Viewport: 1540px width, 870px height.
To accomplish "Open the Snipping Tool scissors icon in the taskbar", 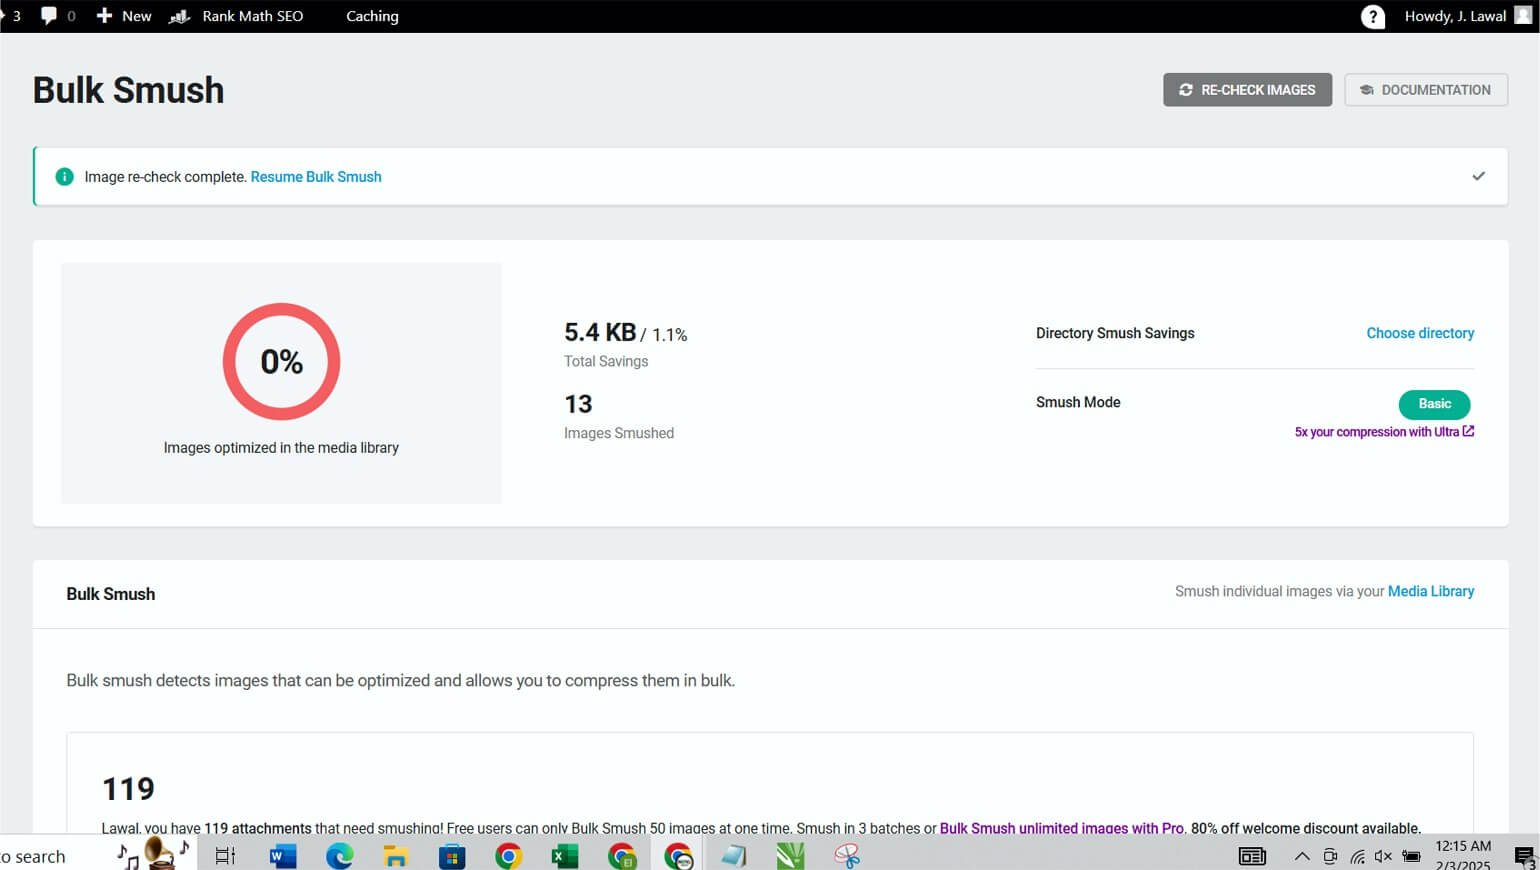I will [847, 856].
